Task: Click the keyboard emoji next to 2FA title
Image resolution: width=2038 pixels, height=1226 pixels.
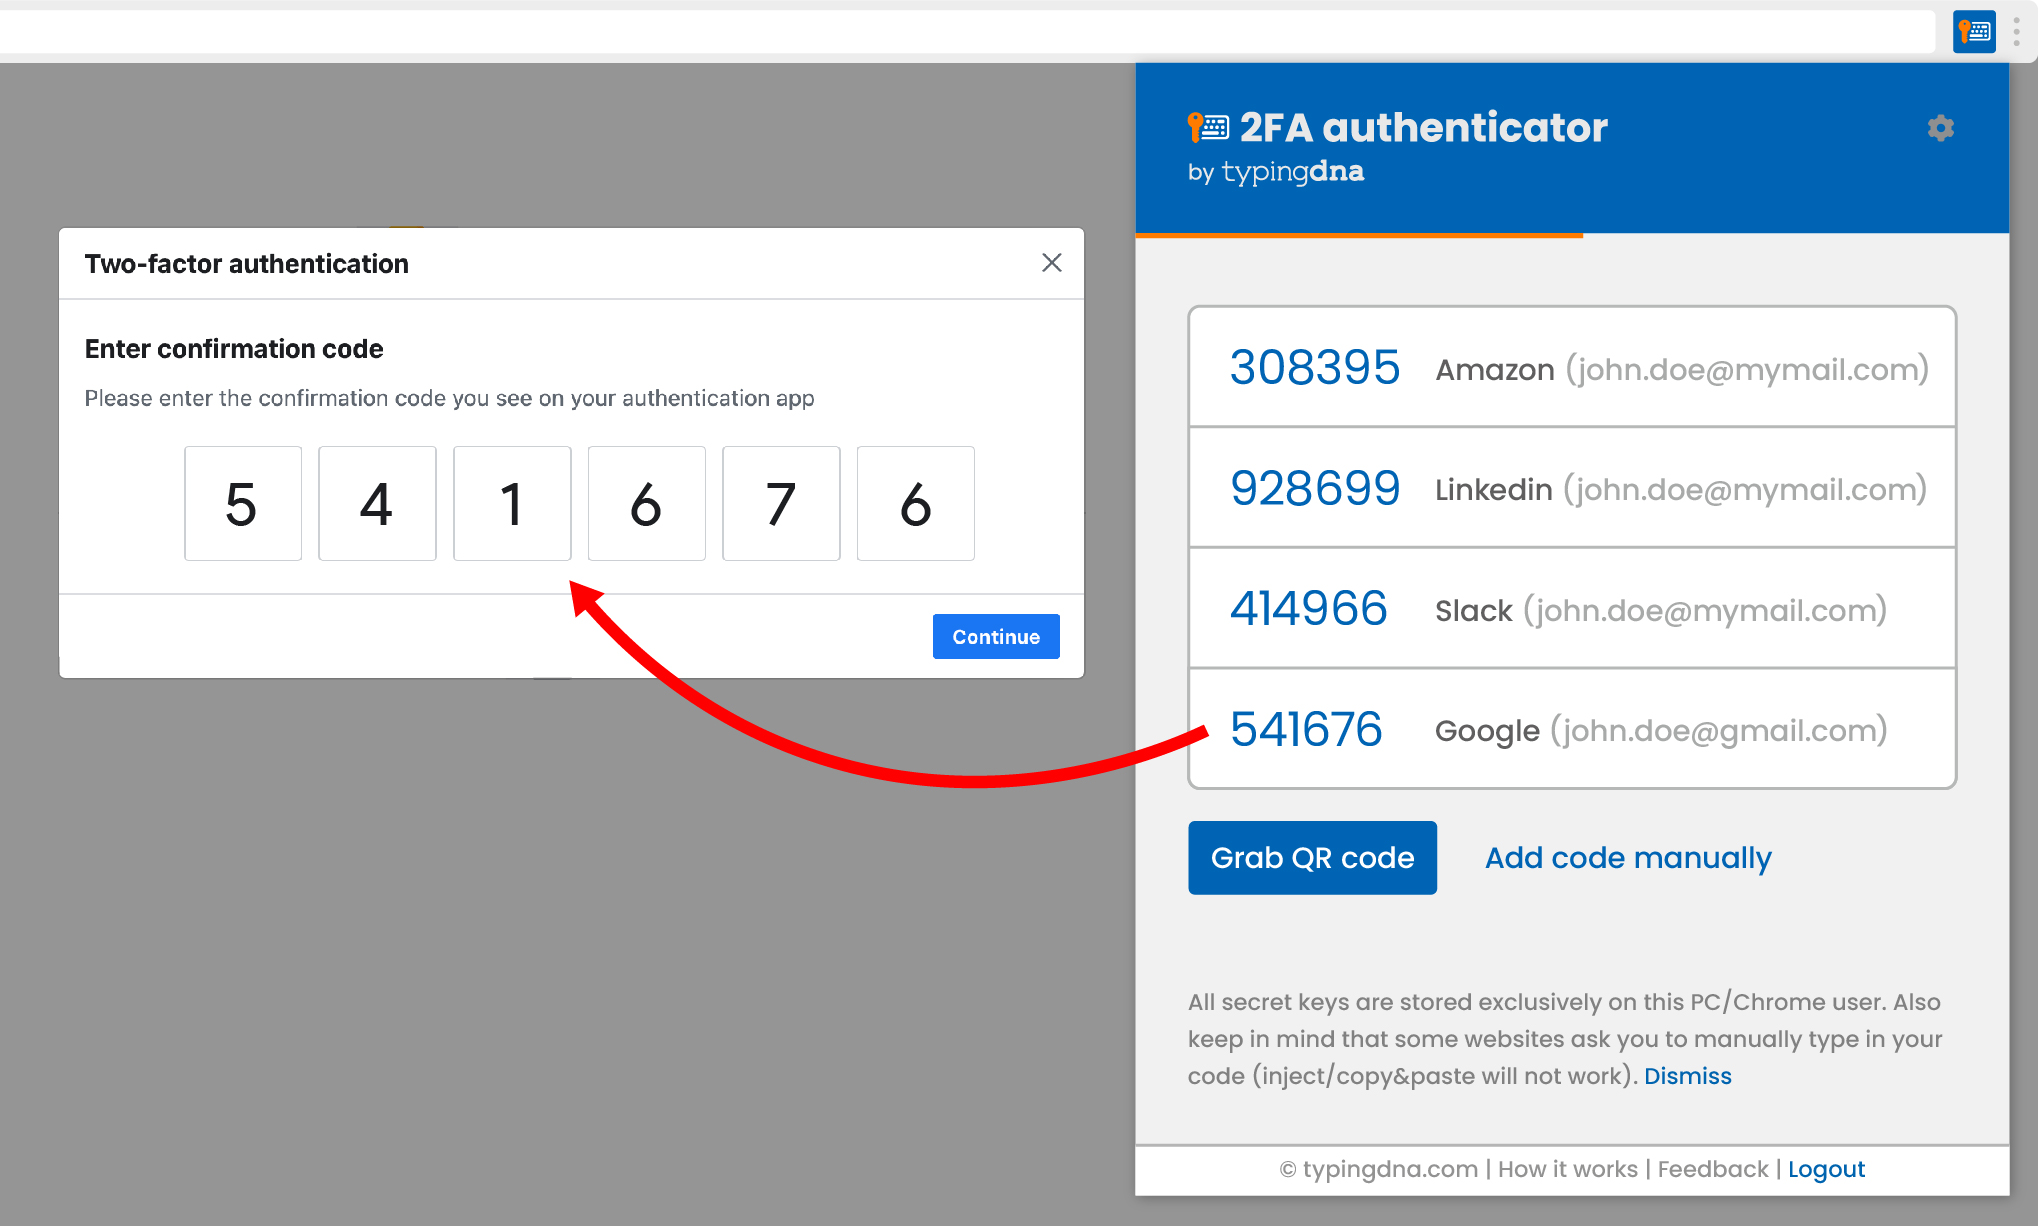Action: click(x=1214, y=127)
